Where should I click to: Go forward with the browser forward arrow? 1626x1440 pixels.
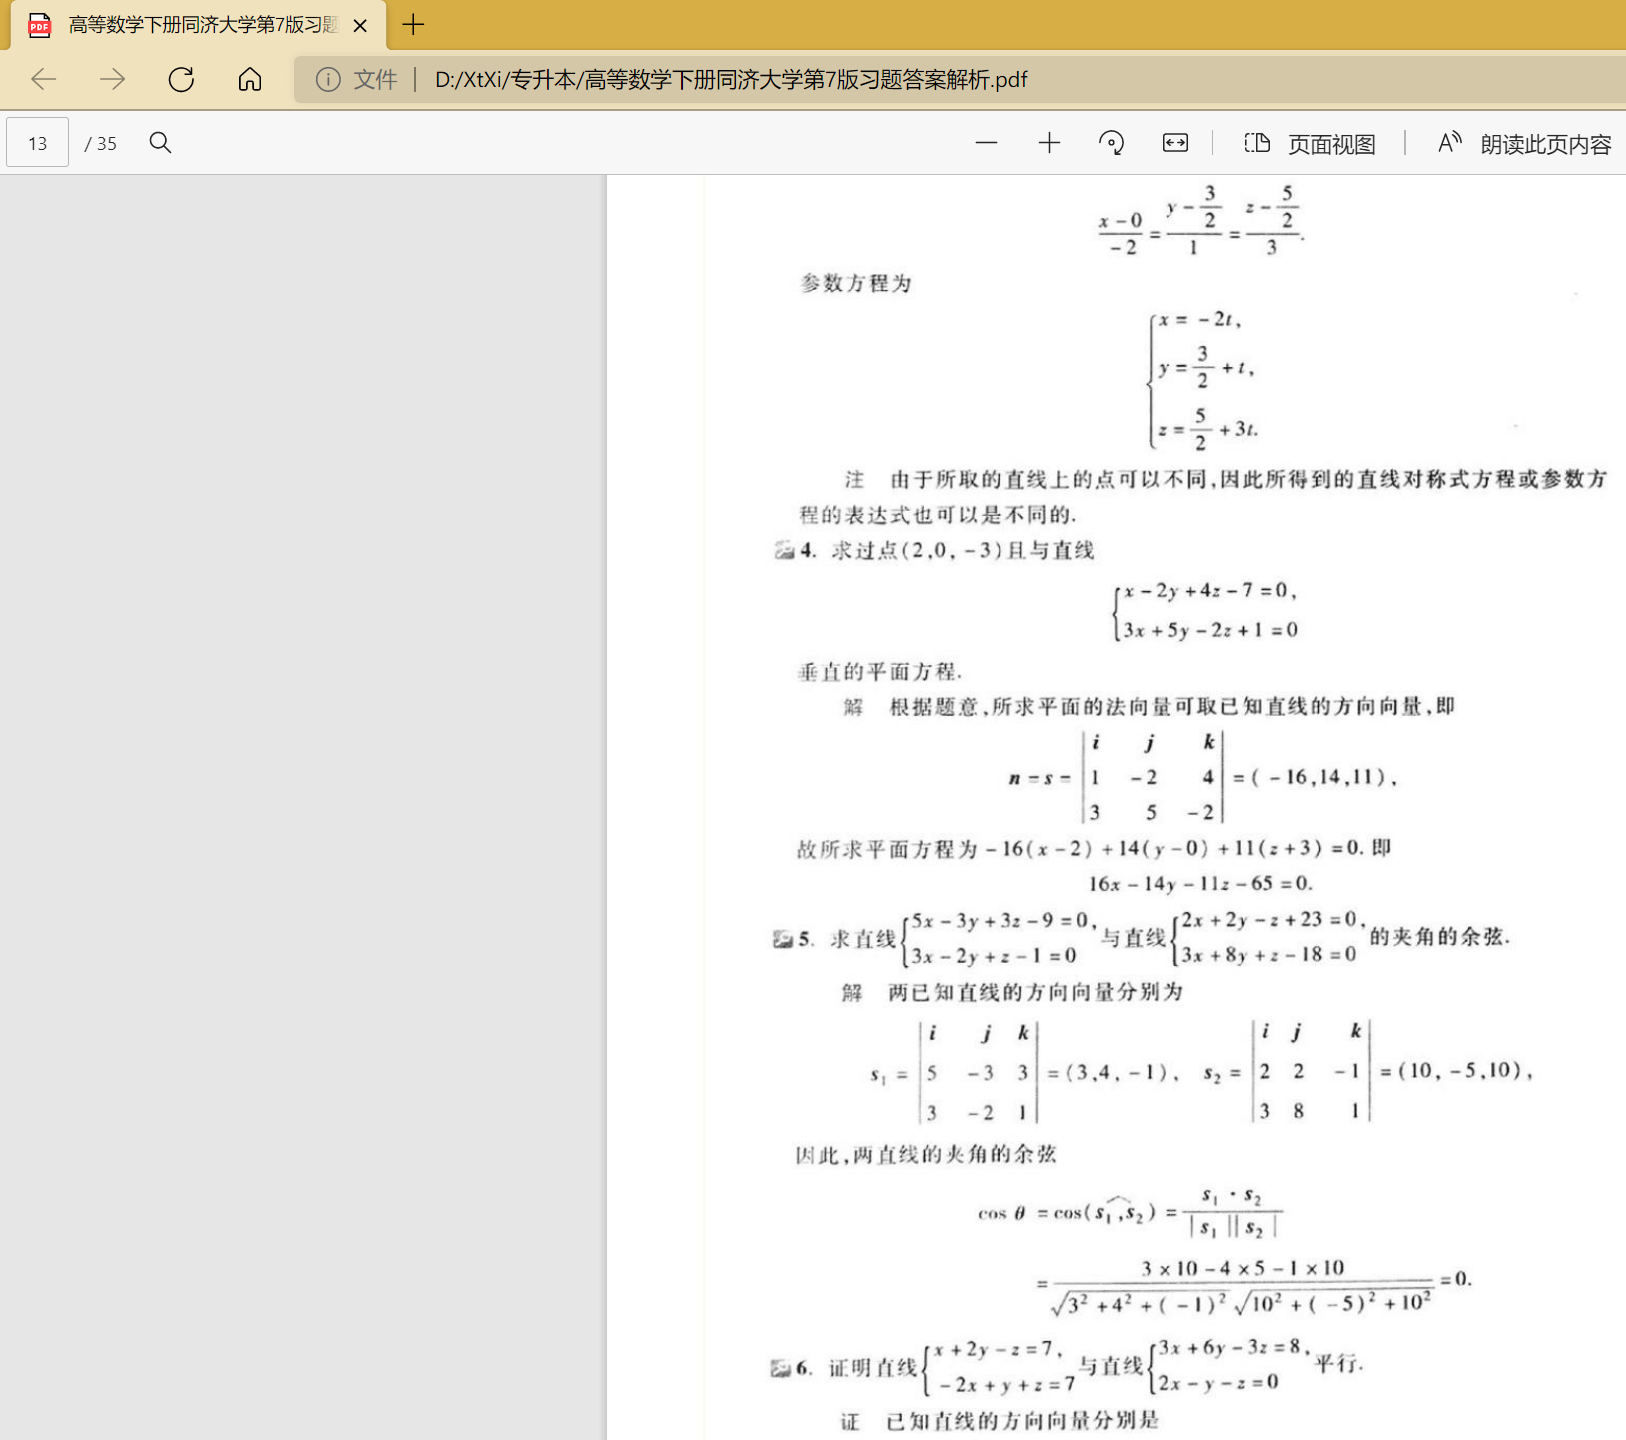click(x=113, y=79)
